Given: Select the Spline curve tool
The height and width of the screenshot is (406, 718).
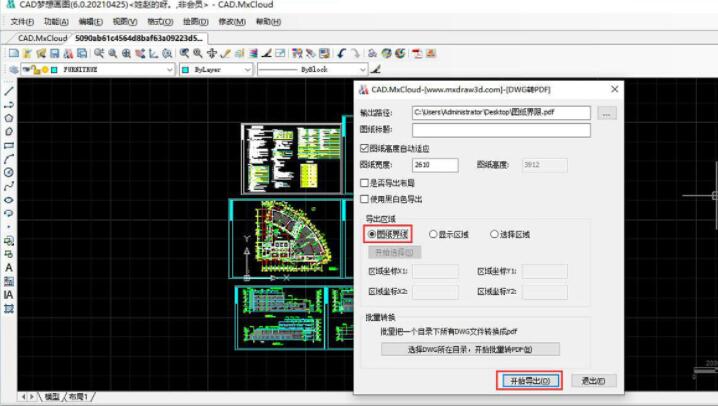Looking at the screenshot, I should pos(9,186).
